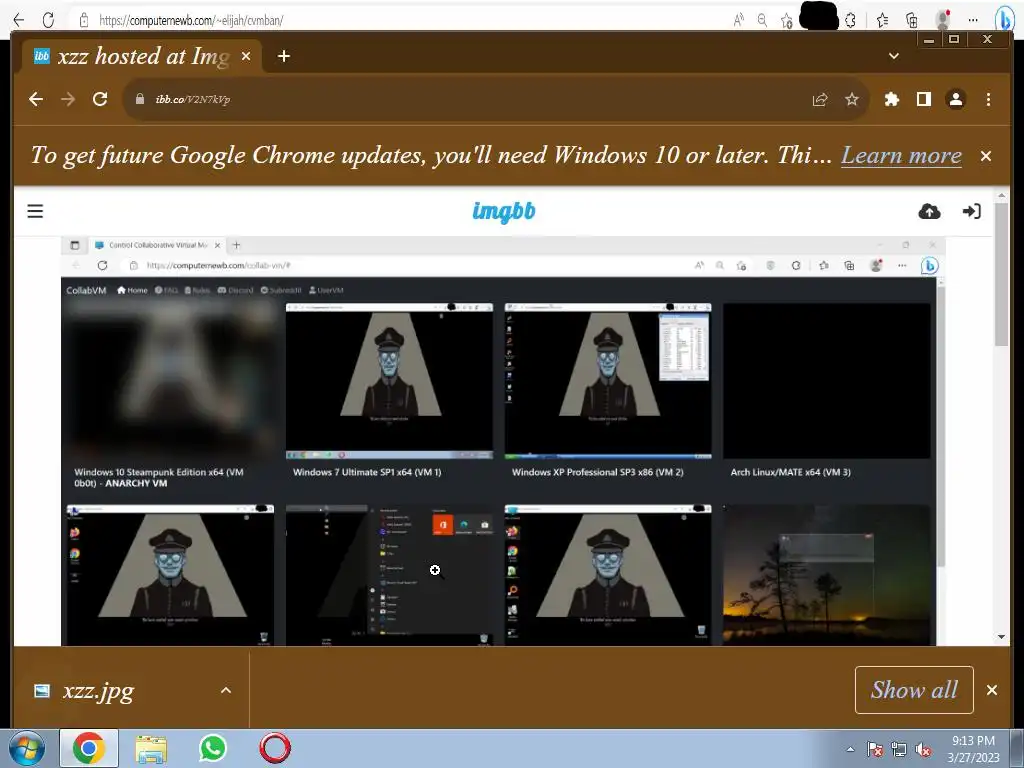The height and width of the screenshot is (768, 1024).
Task: Open Edge profile avatar
Action: [942, 20]
